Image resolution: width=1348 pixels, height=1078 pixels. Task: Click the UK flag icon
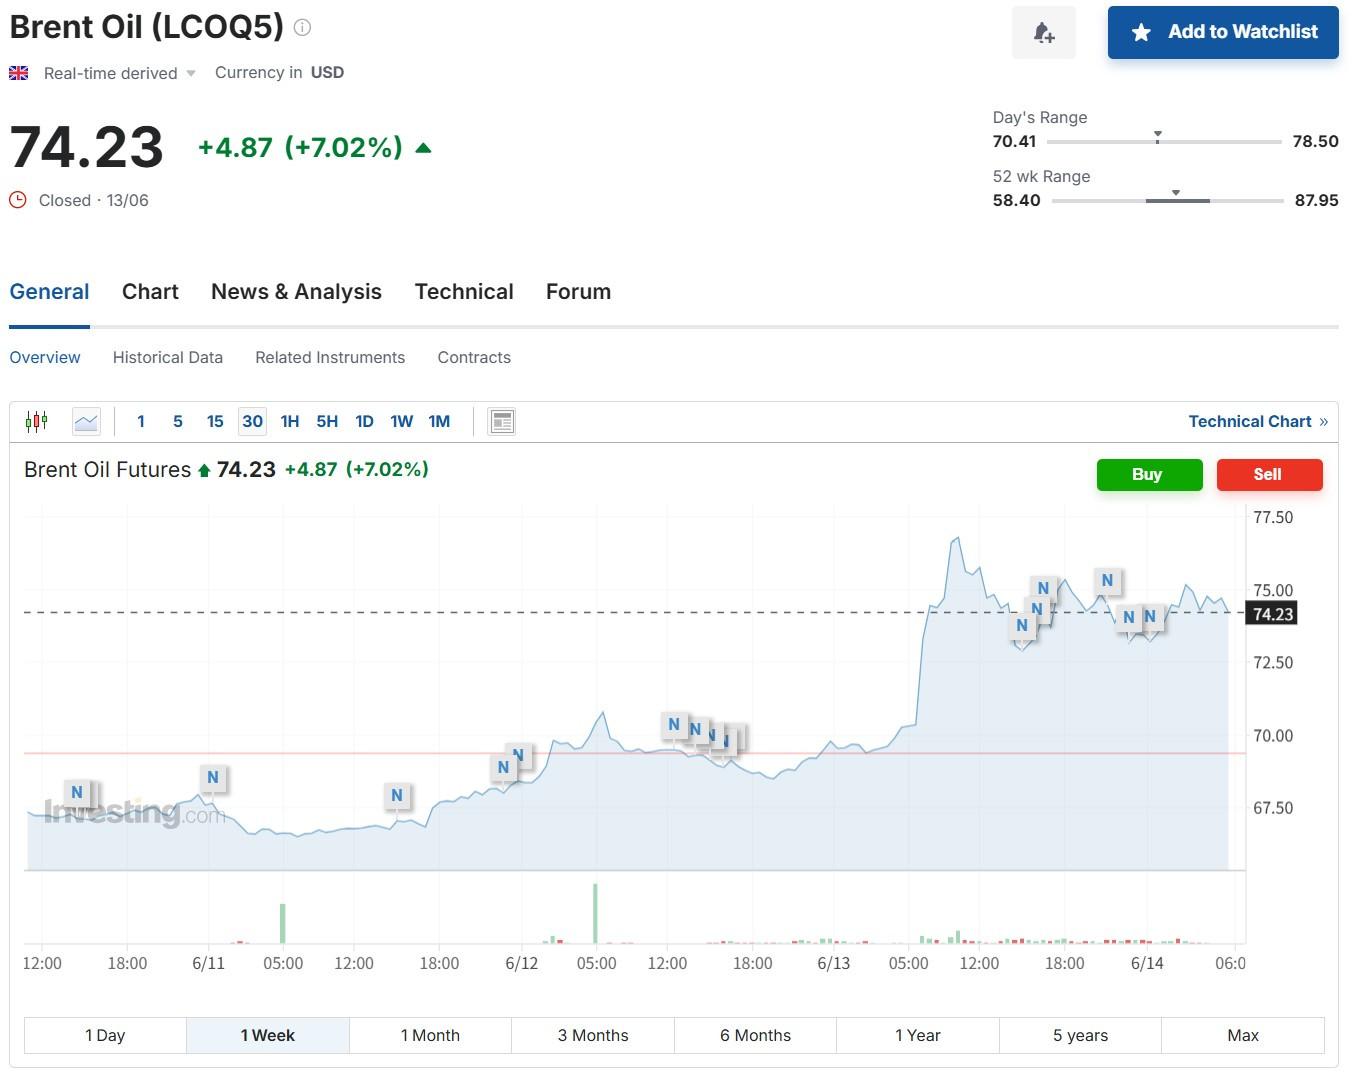[19, 73]
